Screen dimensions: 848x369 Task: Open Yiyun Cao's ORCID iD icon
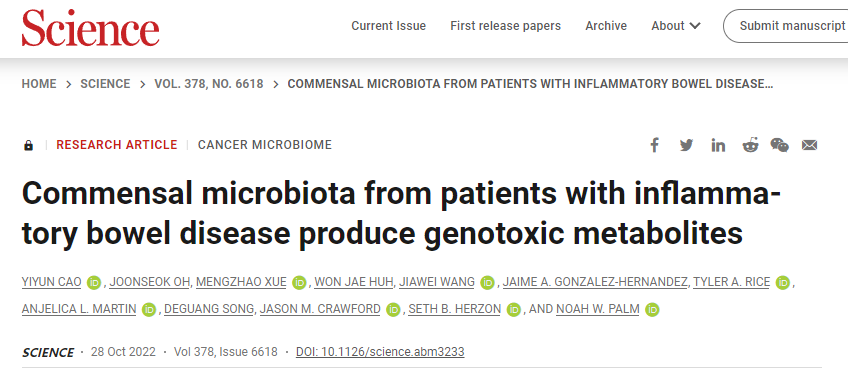(x=94, y=282)
